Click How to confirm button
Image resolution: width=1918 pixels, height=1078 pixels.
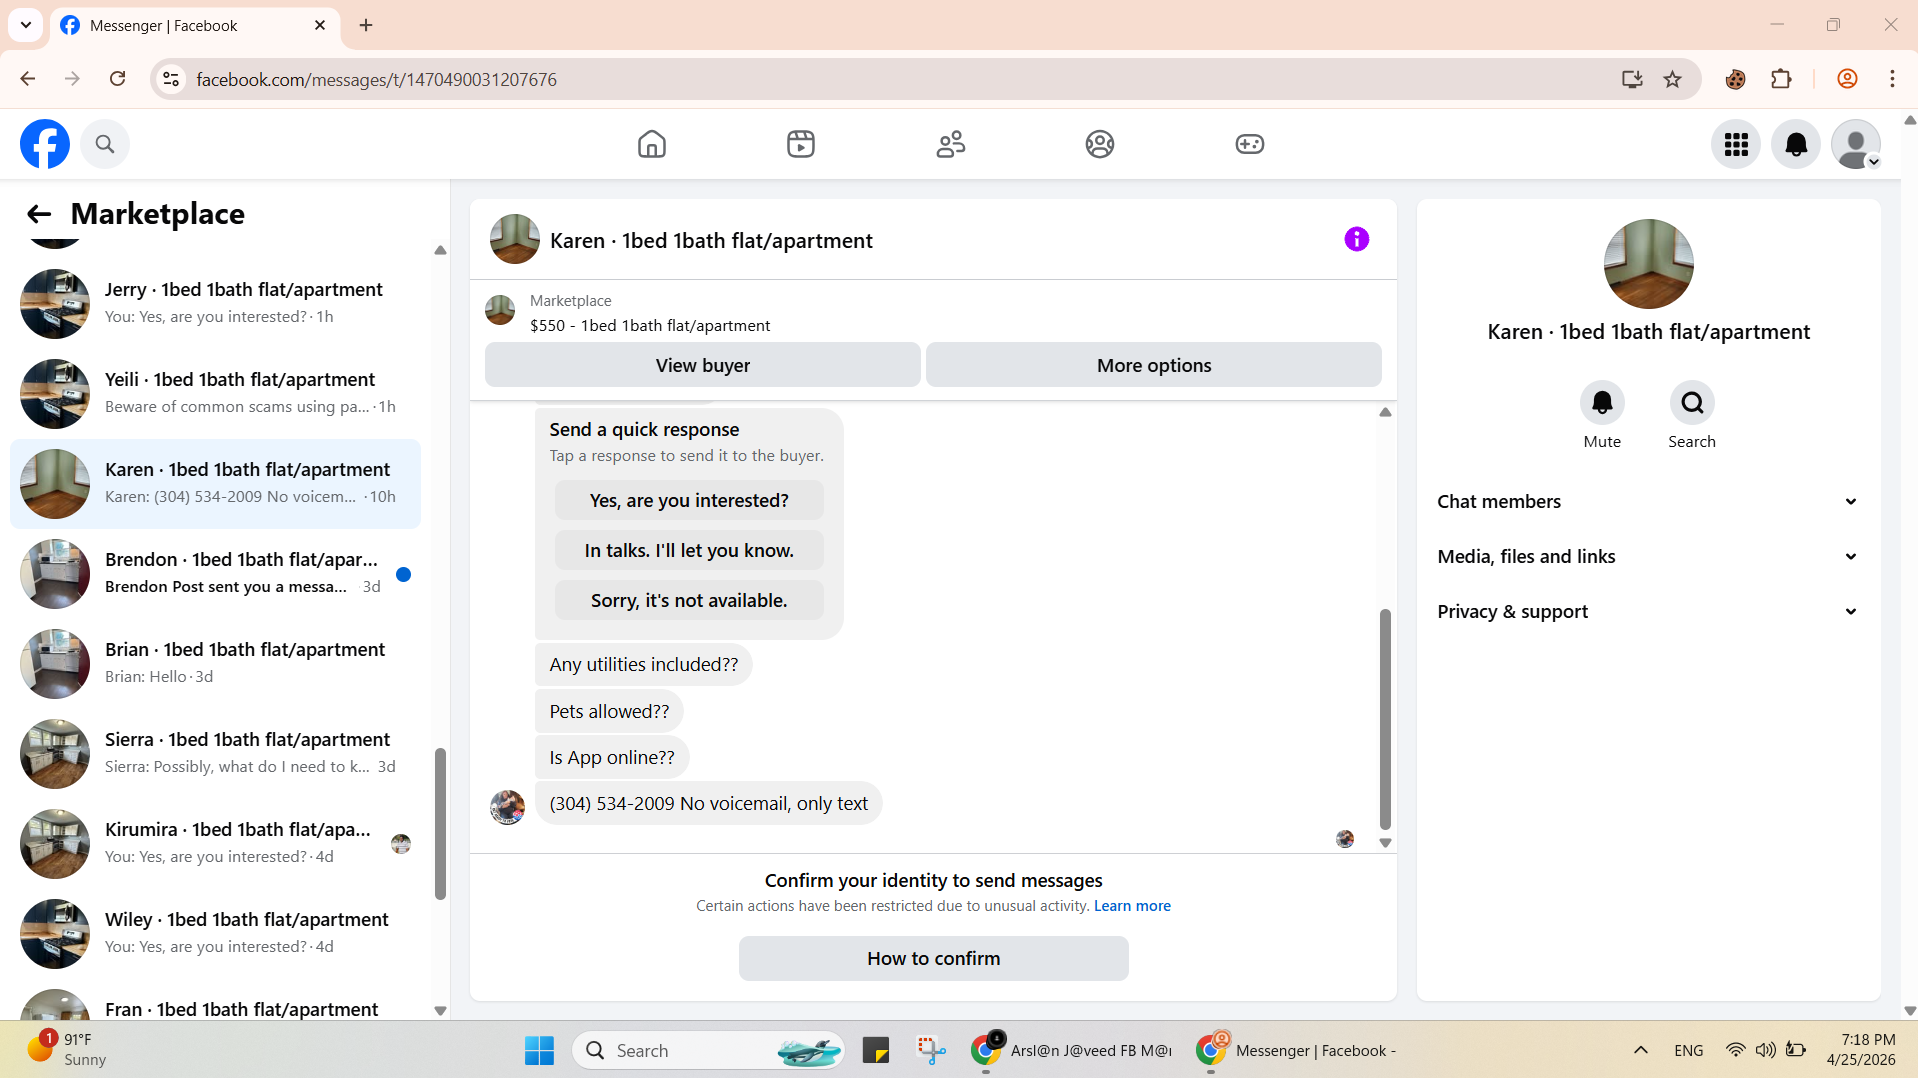click(x=933, y=958)
